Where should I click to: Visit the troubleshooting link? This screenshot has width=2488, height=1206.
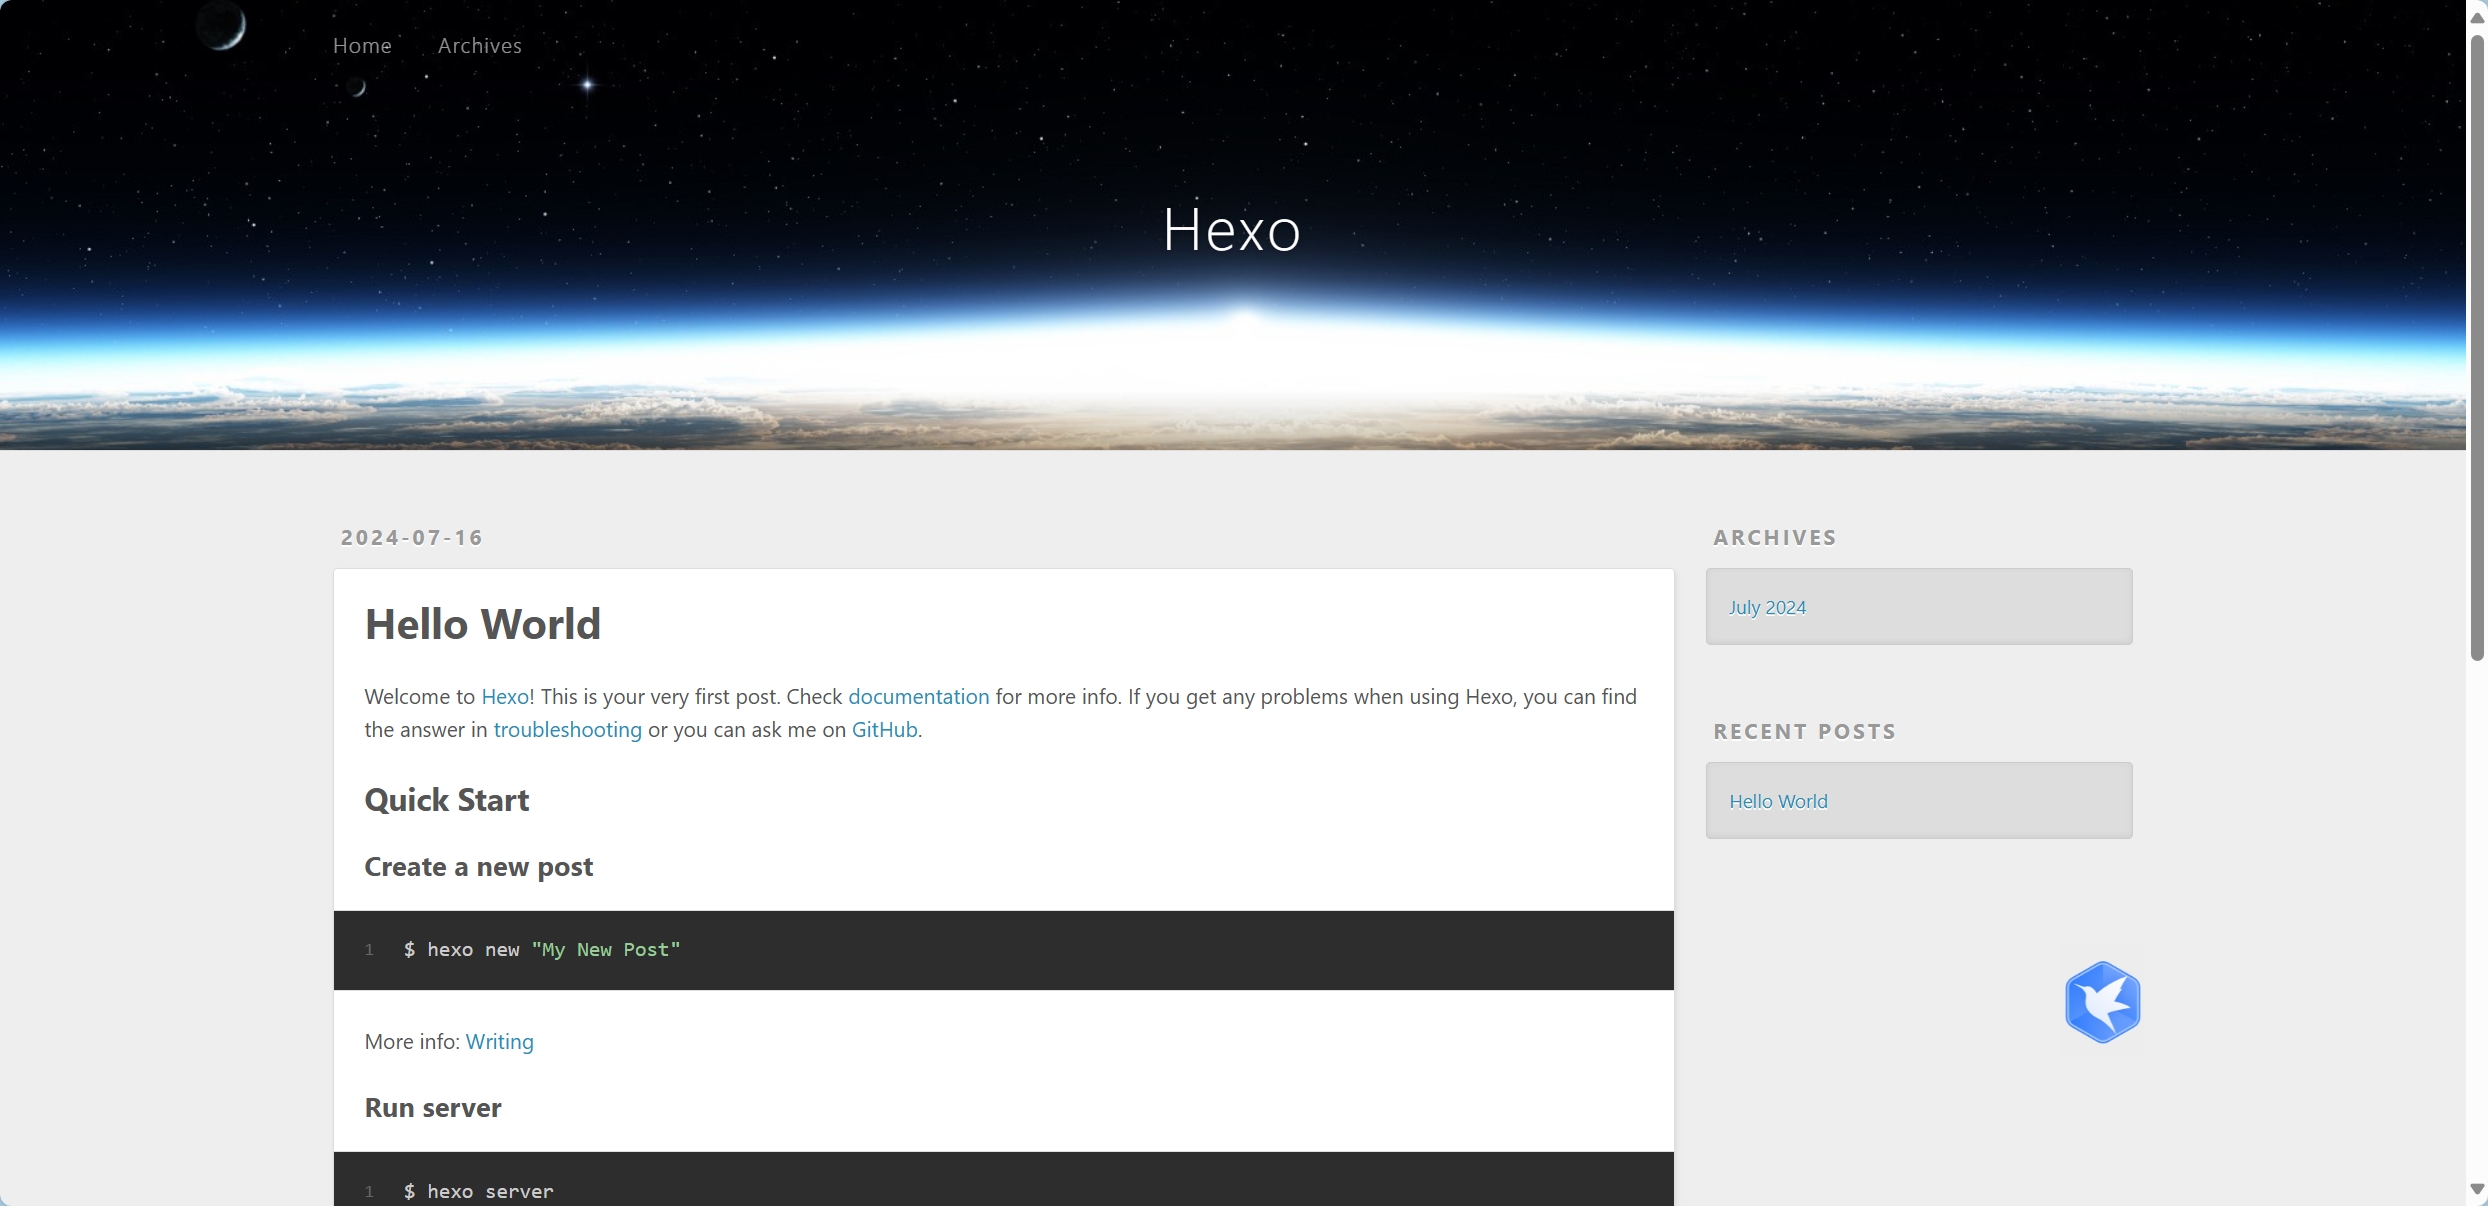(x=567, y=730)
